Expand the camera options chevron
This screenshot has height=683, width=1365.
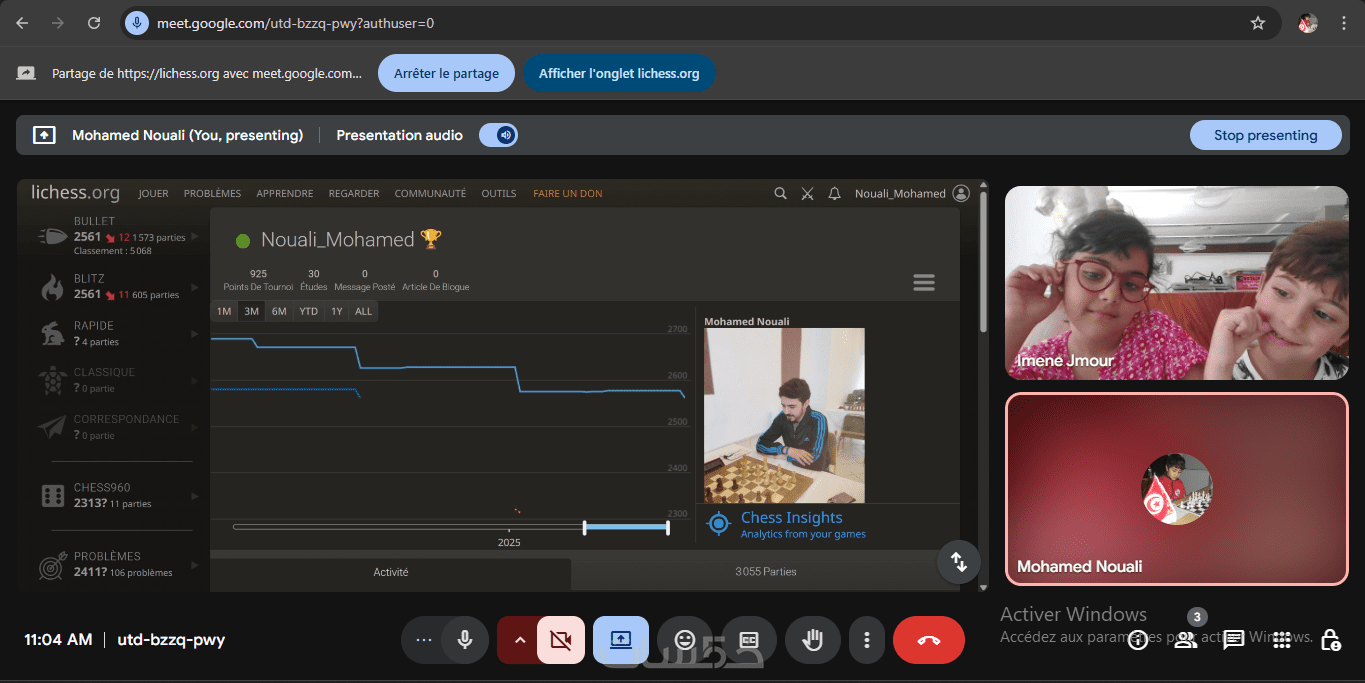click(x=518, y=640)
